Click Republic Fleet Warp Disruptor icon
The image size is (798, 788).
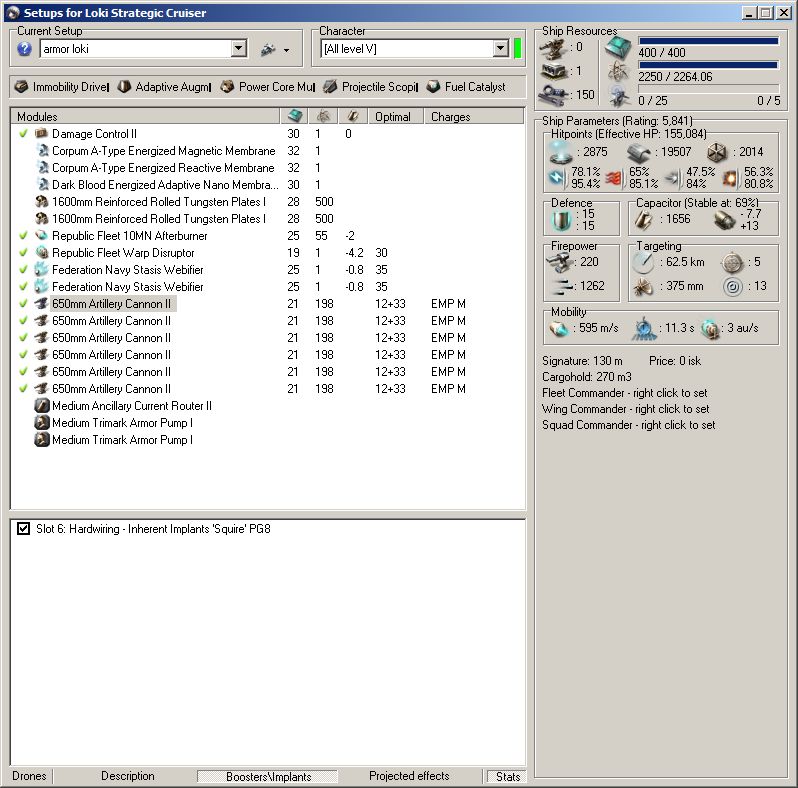(41, 252)
